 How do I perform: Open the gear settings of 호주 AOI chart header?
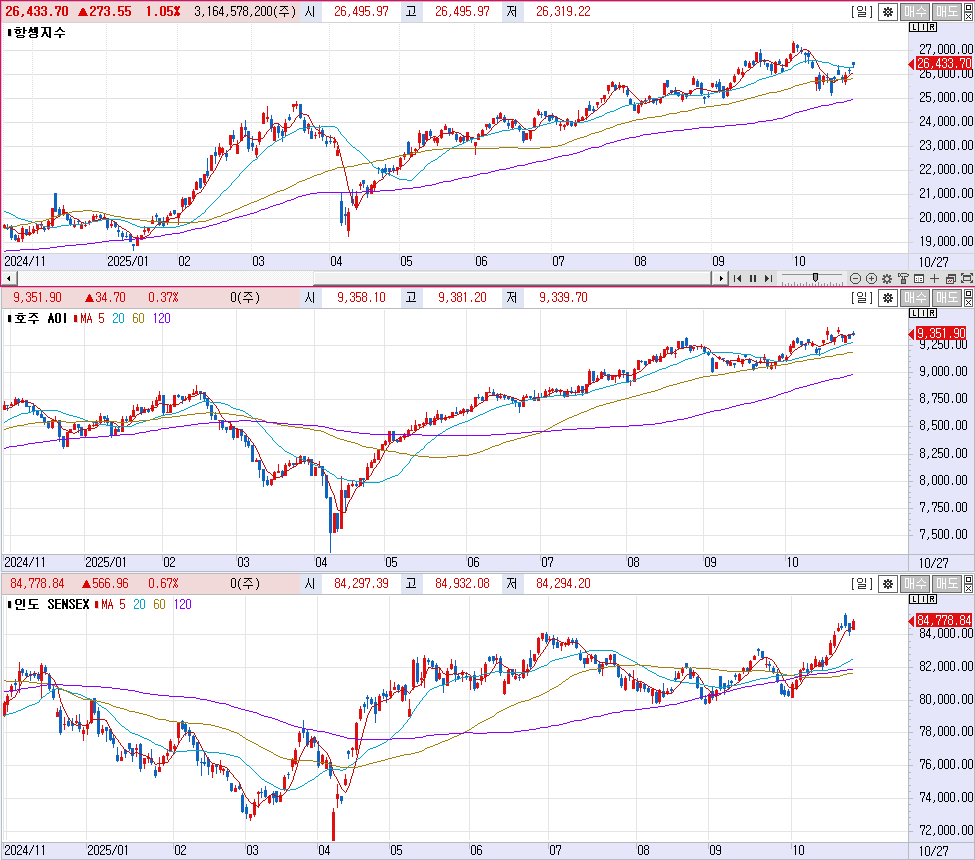click(x=888, y=298)
